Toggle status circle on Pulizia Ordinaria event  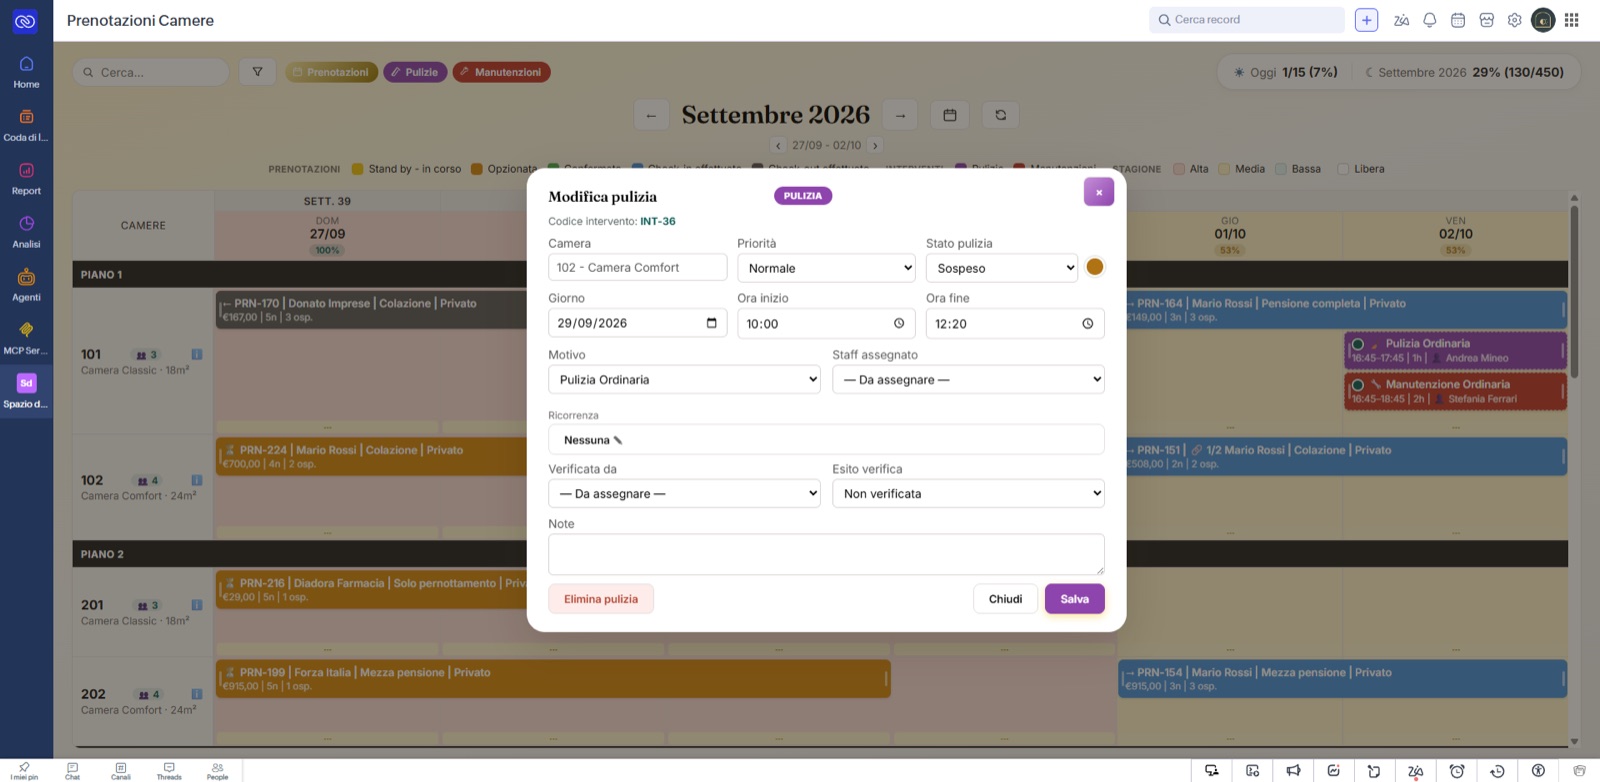[1357, 344]
